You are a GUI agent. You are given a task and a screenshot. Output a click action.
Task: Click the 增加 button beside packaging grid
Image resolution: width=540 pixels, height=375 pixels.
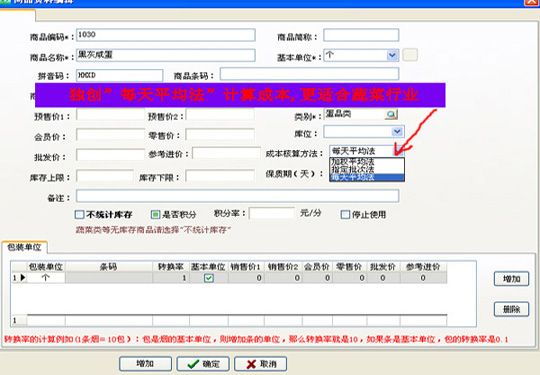511,279
